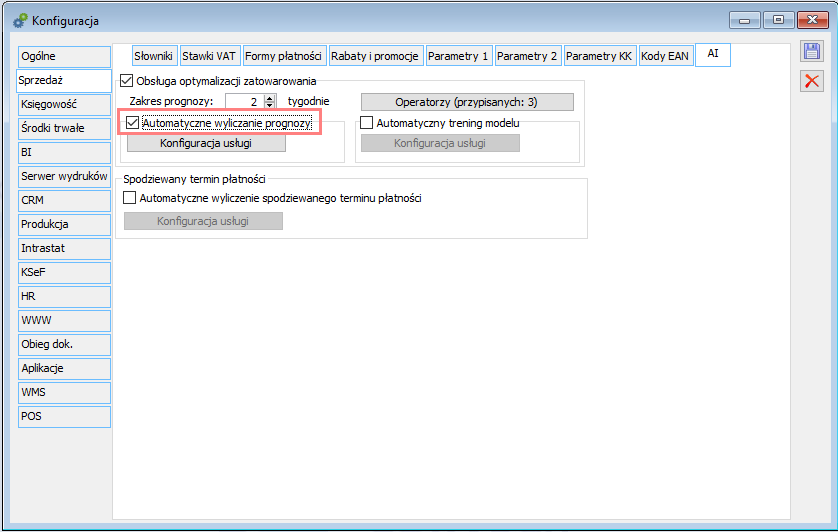Select the Sprzedaż section

pyautogui.click(x=64, y=81)
